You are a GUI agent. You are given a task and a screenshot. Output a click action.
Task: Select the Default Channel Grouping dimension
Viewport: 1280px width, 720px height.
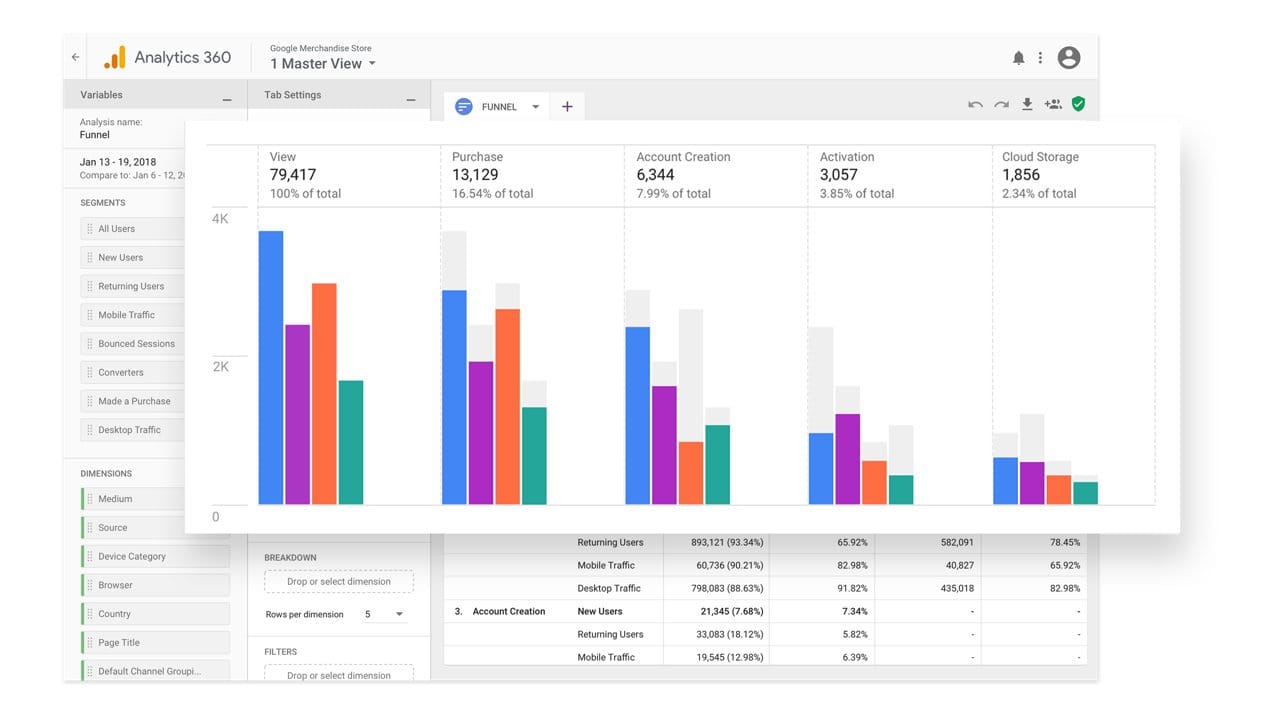pos(155,671)
